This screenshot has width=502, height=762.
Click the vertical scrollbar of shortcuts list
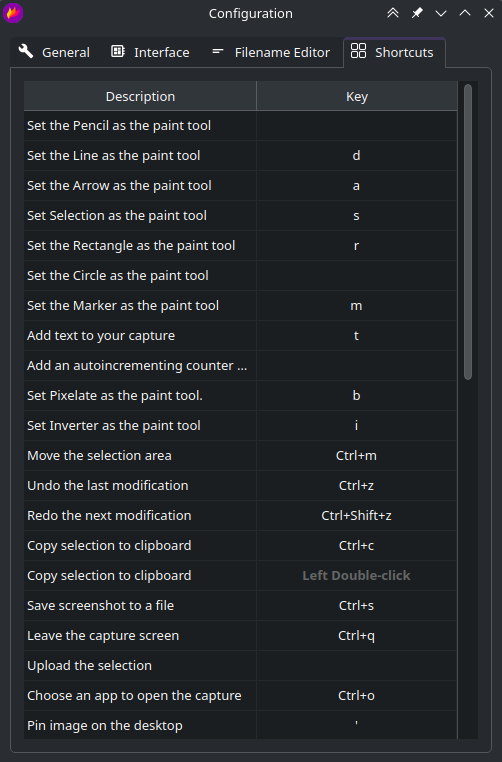pos(468,232)
